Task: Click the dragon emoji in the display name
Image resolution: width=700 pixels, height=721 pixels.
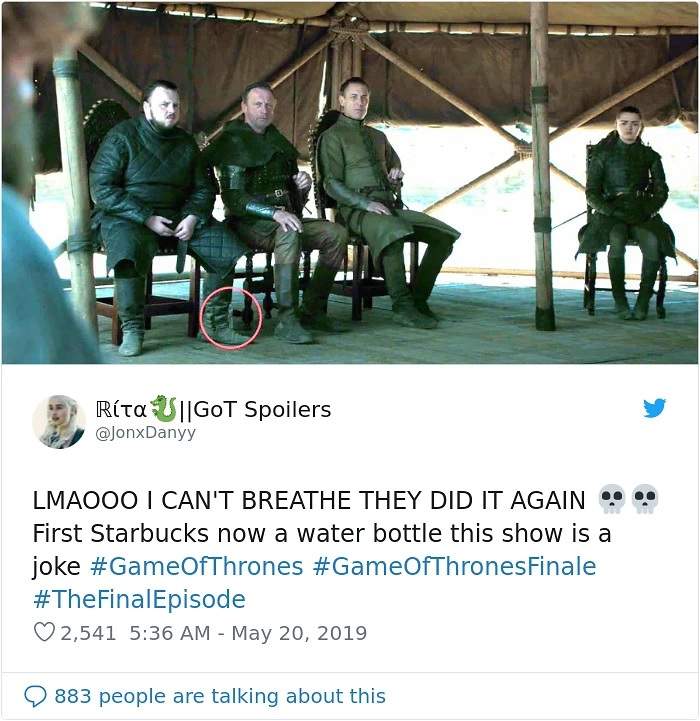Action: (163, 408)
